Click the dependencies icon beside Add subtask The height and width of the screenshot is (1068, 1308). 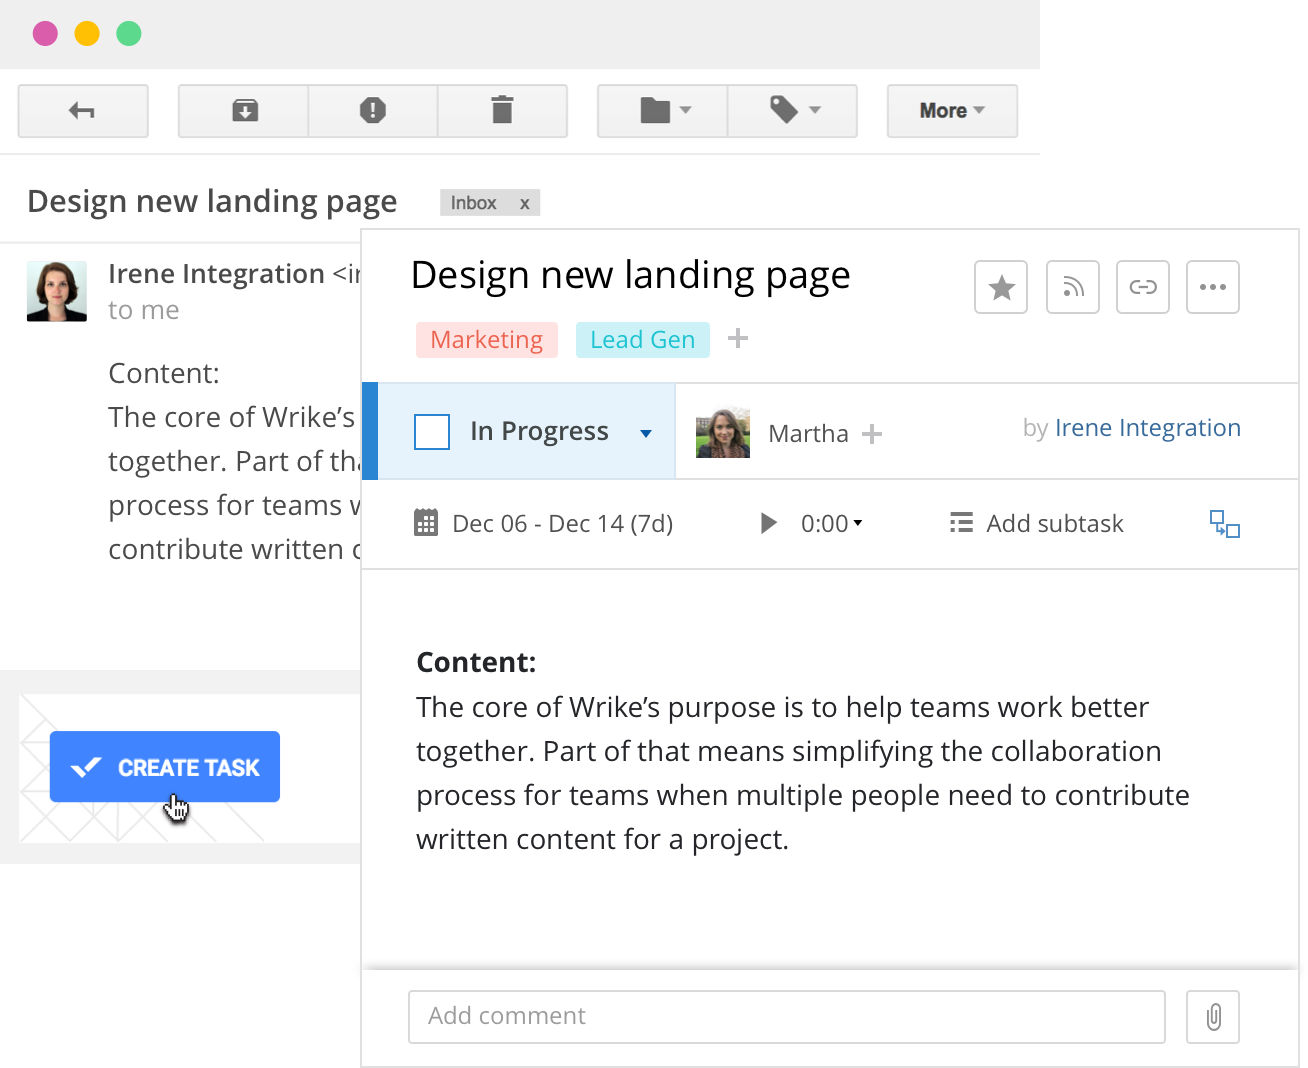(x=1225, y=524)
